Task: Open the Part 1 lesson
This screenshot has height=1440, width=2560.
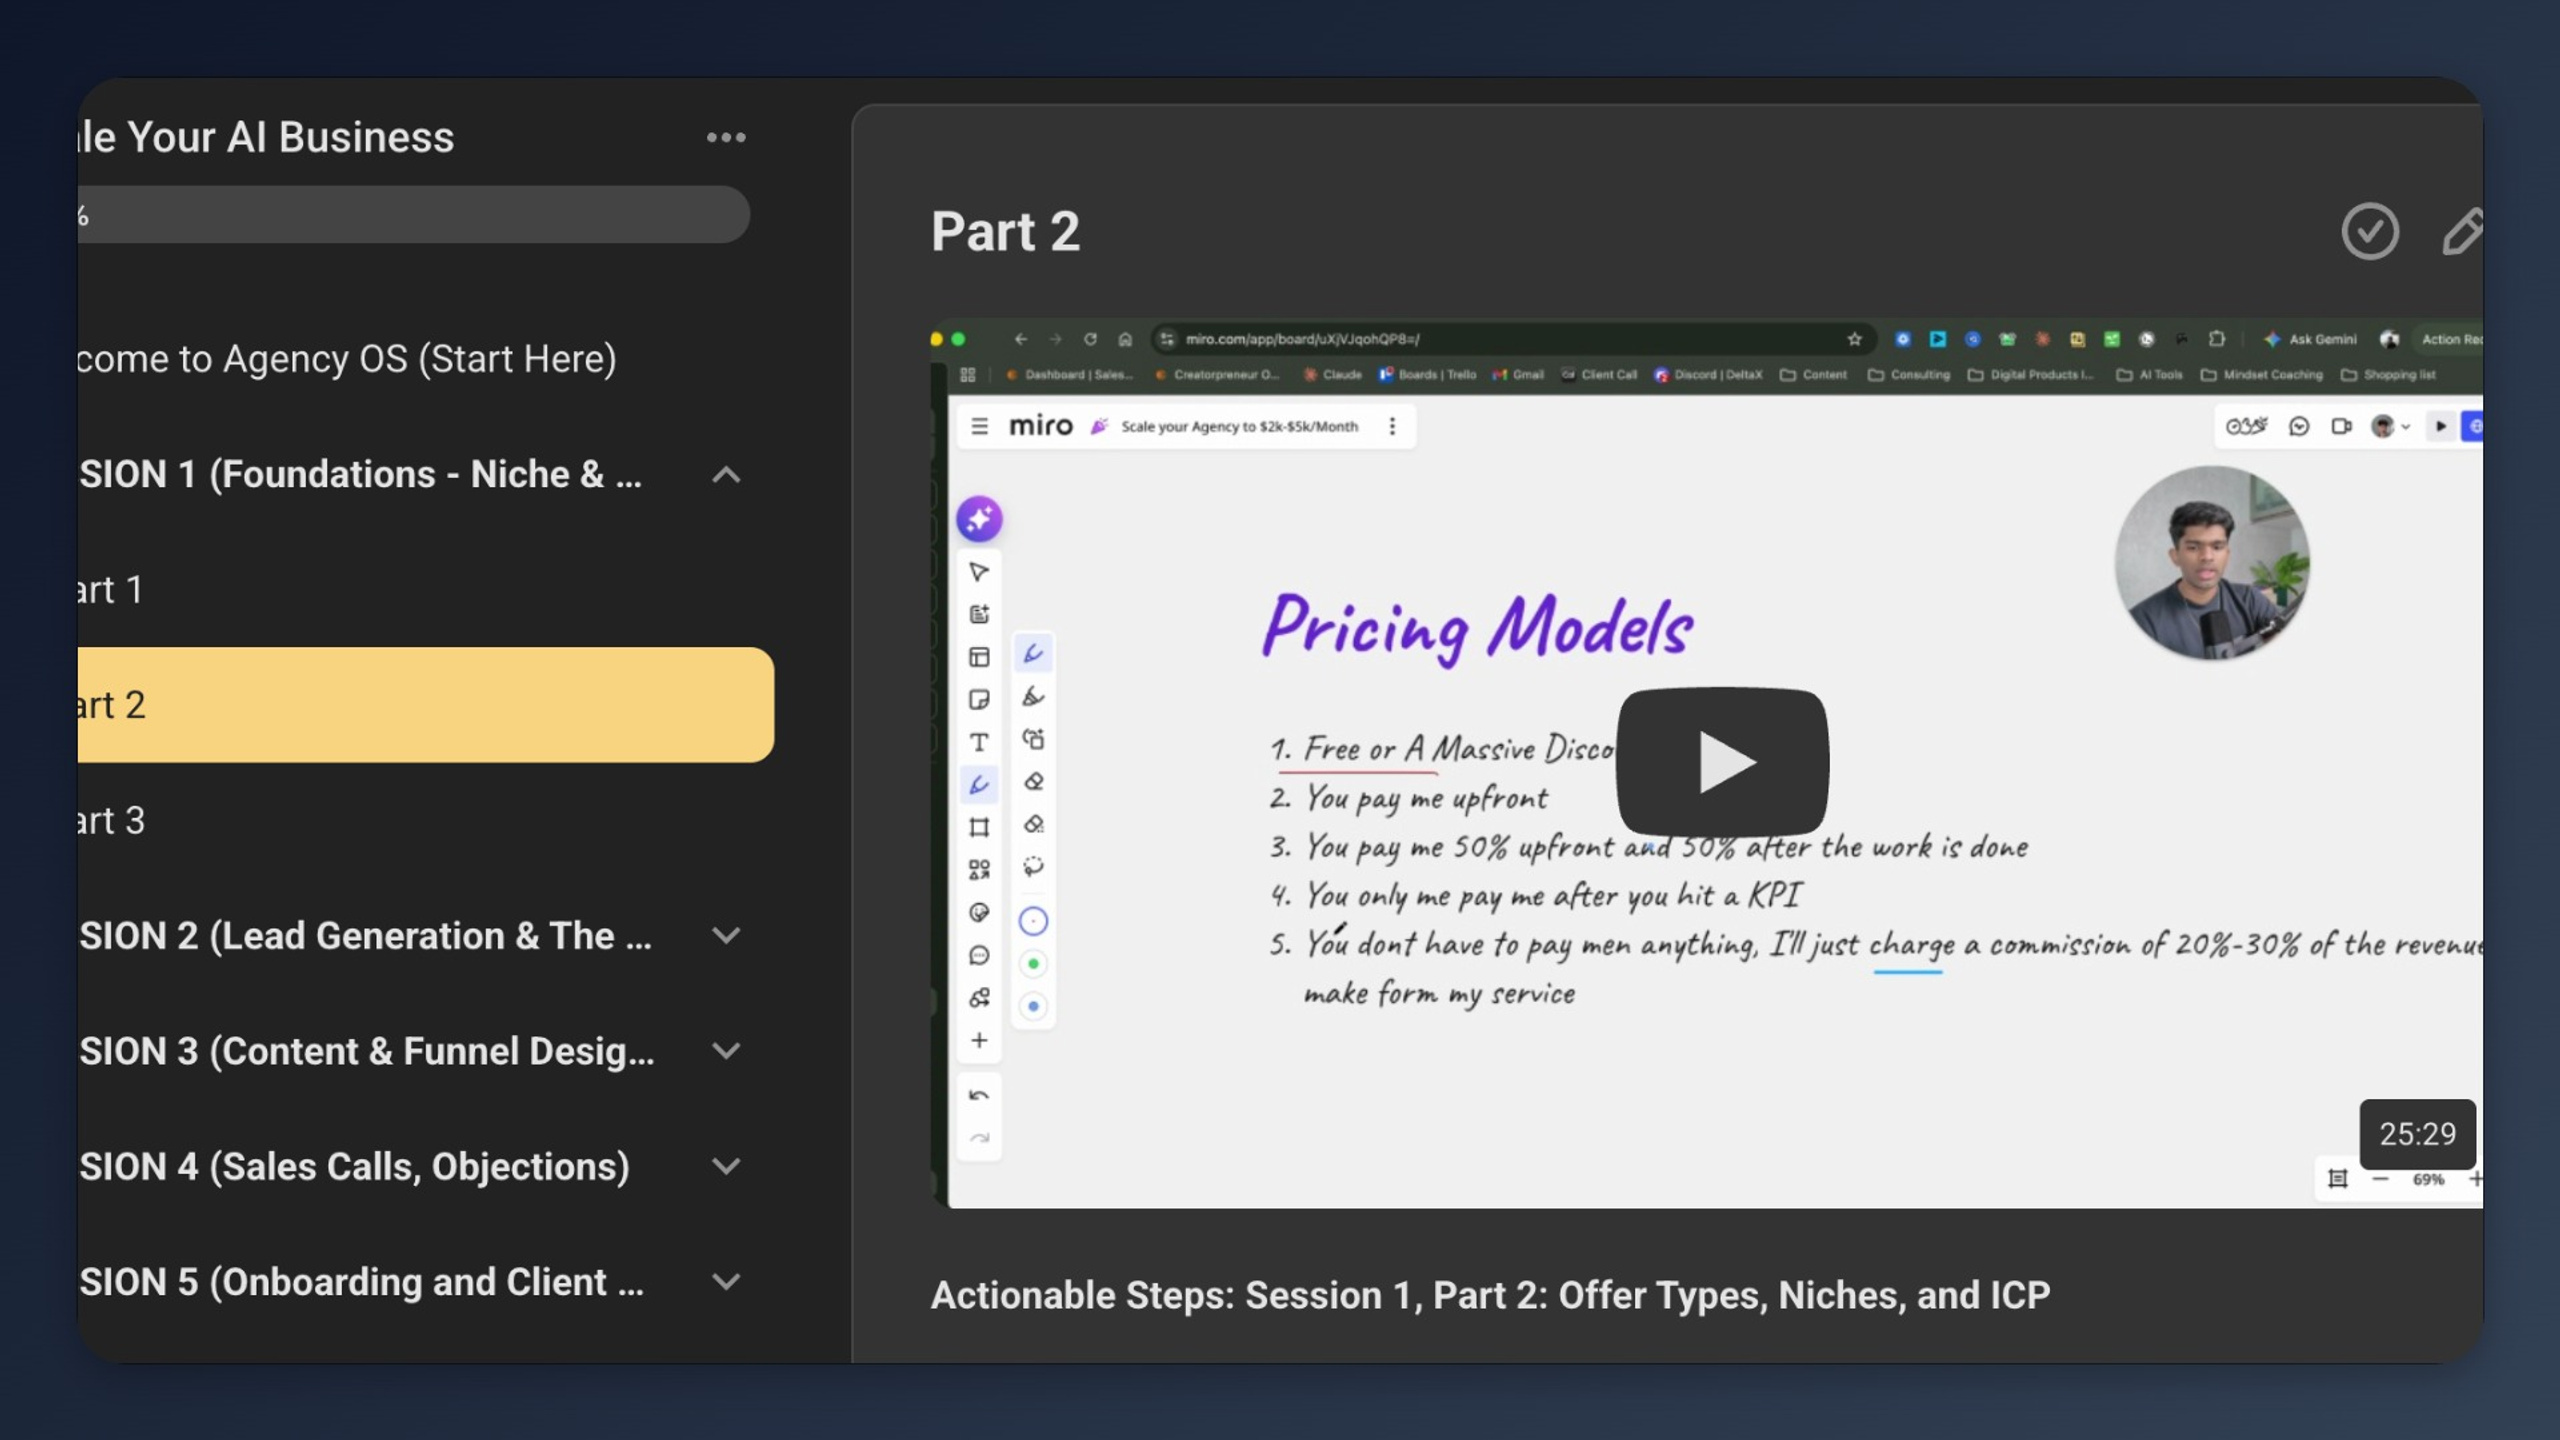Action: tap(110, 589)
